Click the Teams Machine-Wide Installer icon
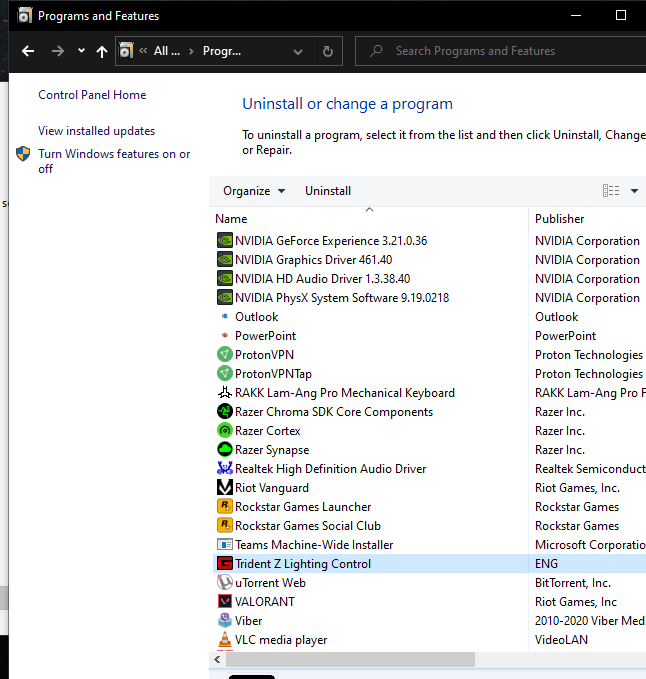Viewport: 646px width, 679px height. (225, 544)
